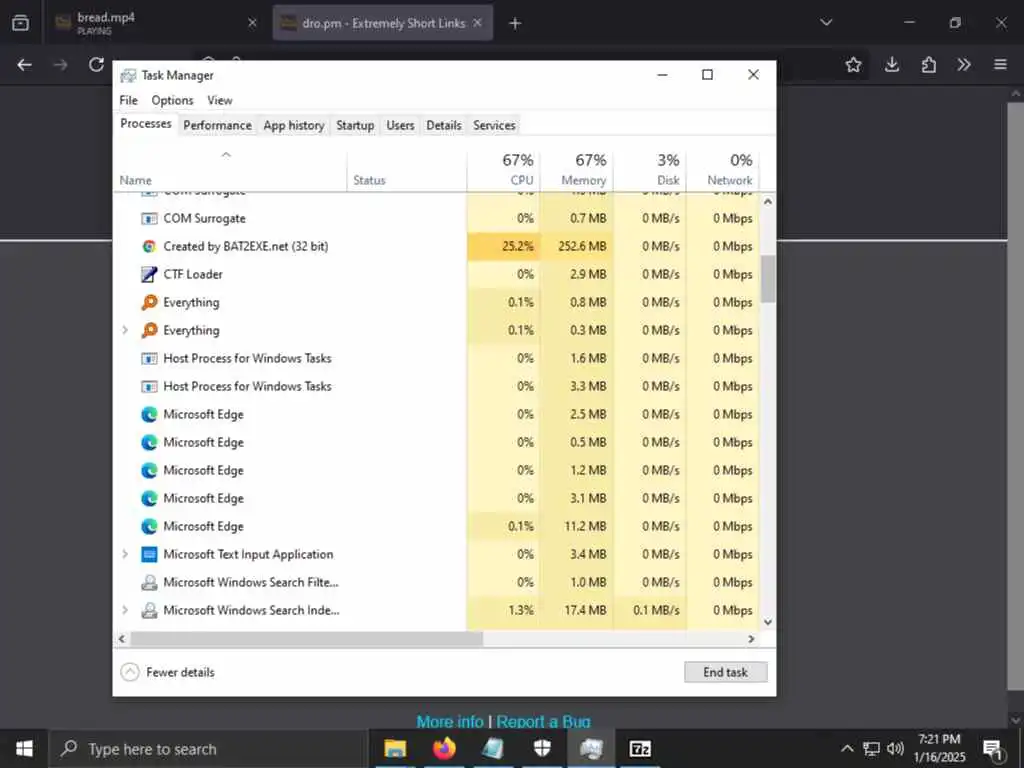This screenshot has width=1024, height=768.
Task: Open the browser hamburger menu
Action: [1000, 65]
